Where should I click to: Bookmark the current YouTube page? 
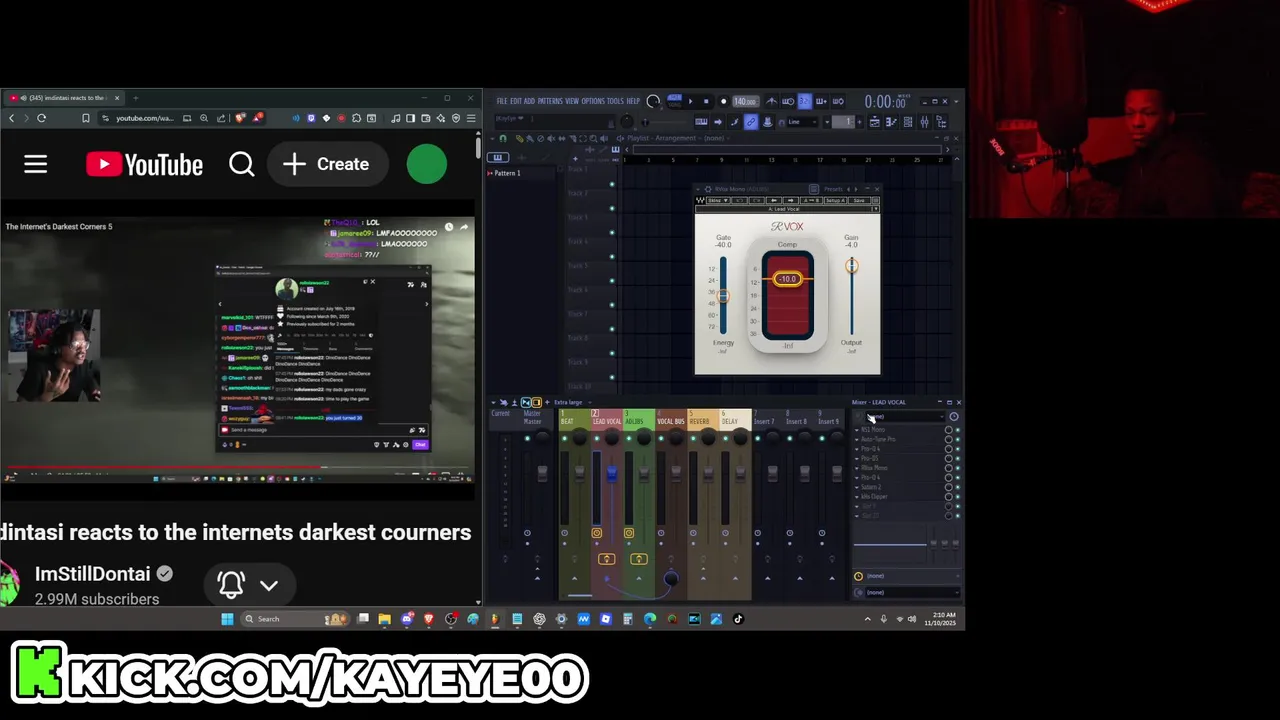[x=85, y=118]
